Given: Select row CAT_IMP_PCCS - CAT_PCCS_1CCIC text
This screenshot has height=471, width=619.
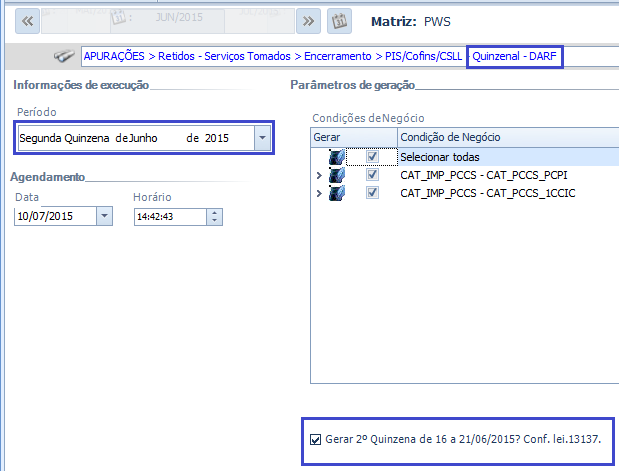Looking at the screenshot, I should (488, 193).
